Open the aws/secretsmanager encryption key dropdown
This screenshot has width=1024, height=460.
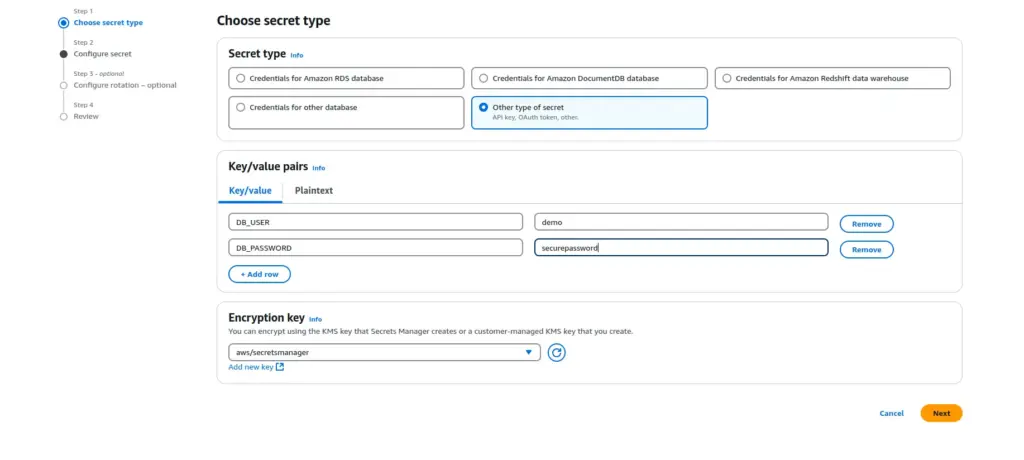(384, 352)
